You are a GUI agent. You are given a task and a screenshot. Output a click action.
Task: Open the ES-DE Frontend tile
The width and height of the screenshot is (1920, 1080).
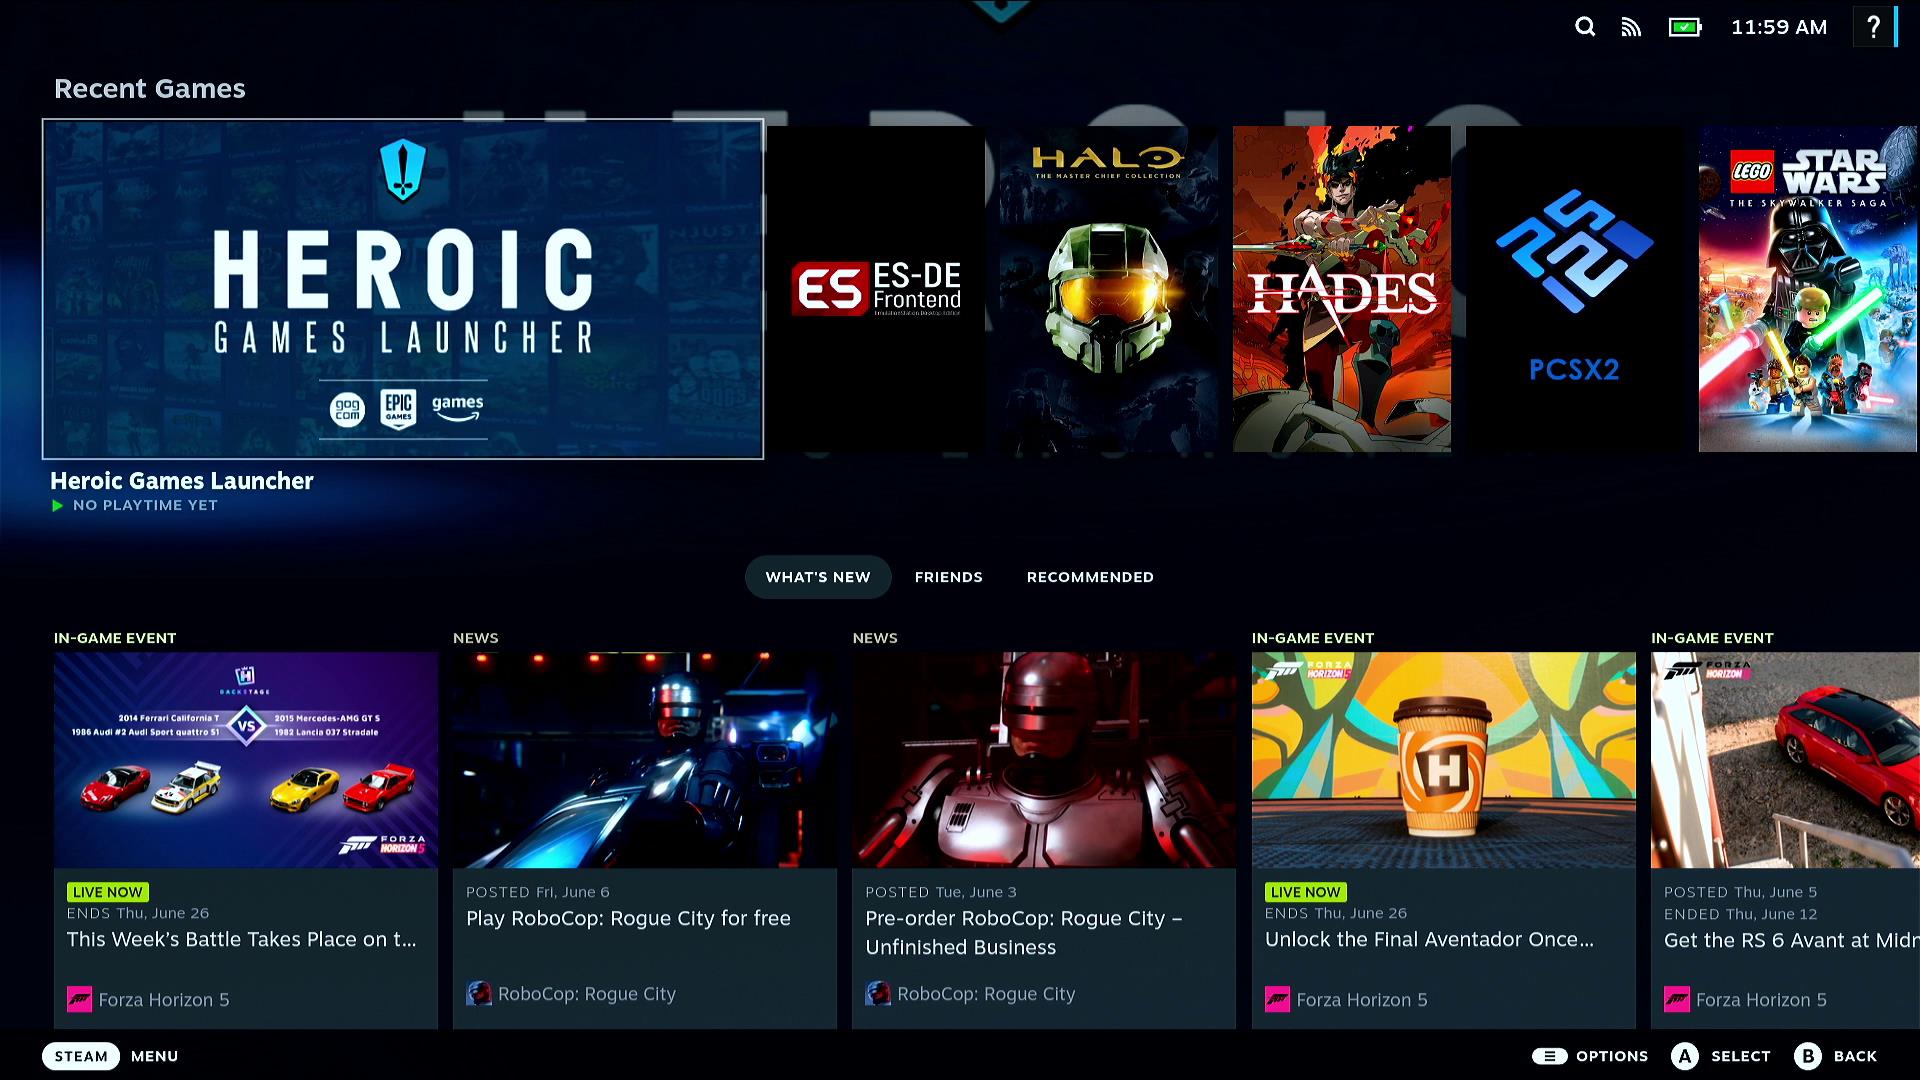[876, 289]
